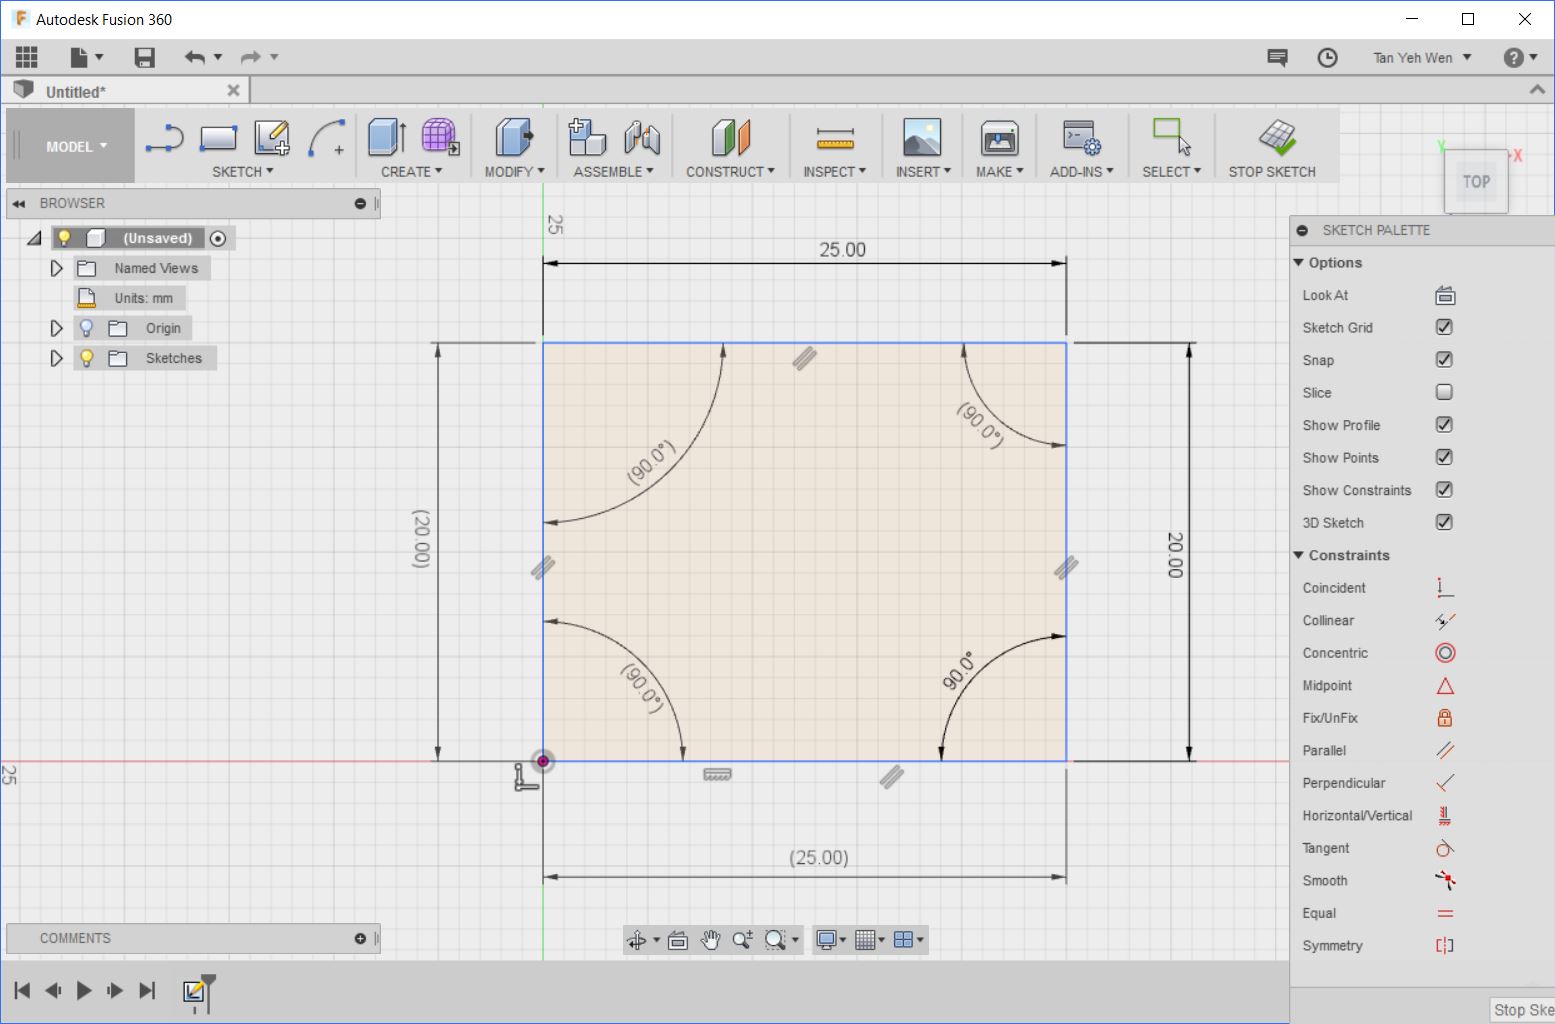This screenshot has width=1555, height=1024.
Task: Open the INSPECT menu
Action: [835, 172]
